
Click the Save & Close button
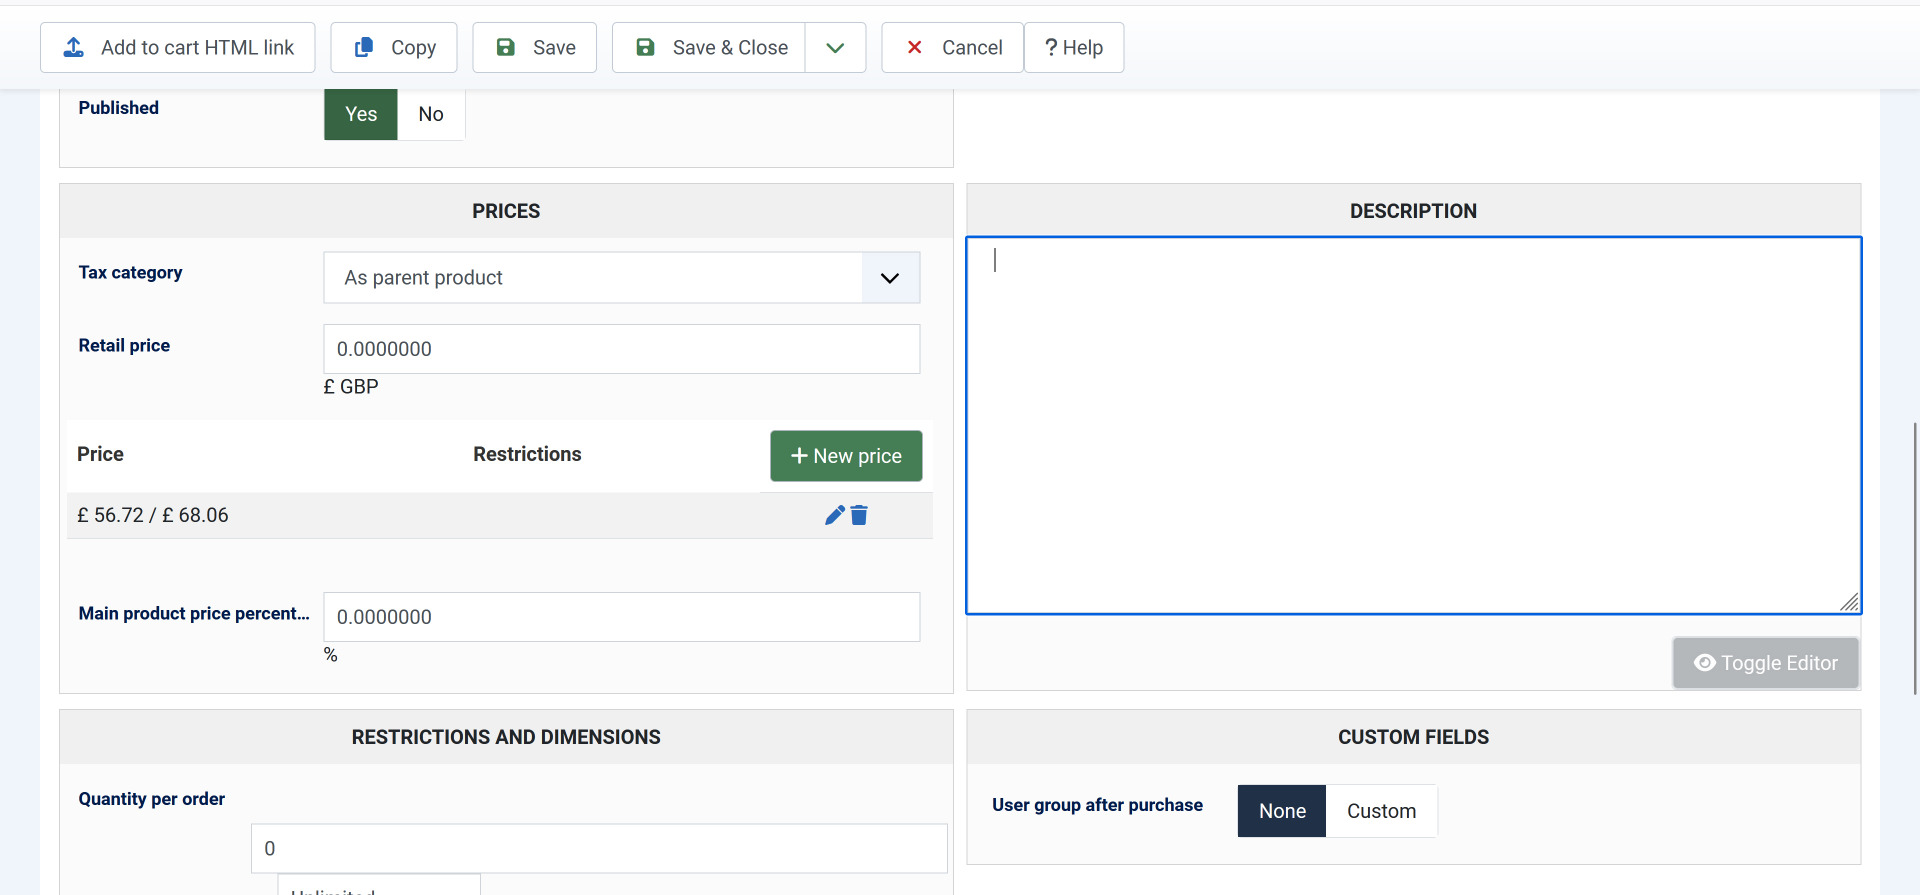(x=710, y=48)
